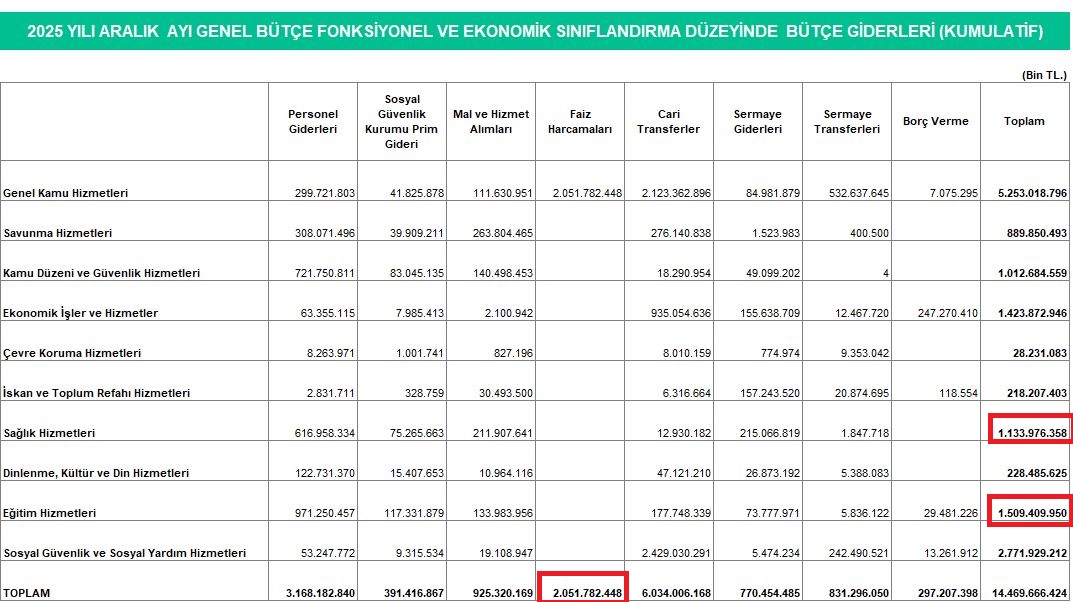
Task: Click cell value 831.296.050
Action: coord(859,593)
